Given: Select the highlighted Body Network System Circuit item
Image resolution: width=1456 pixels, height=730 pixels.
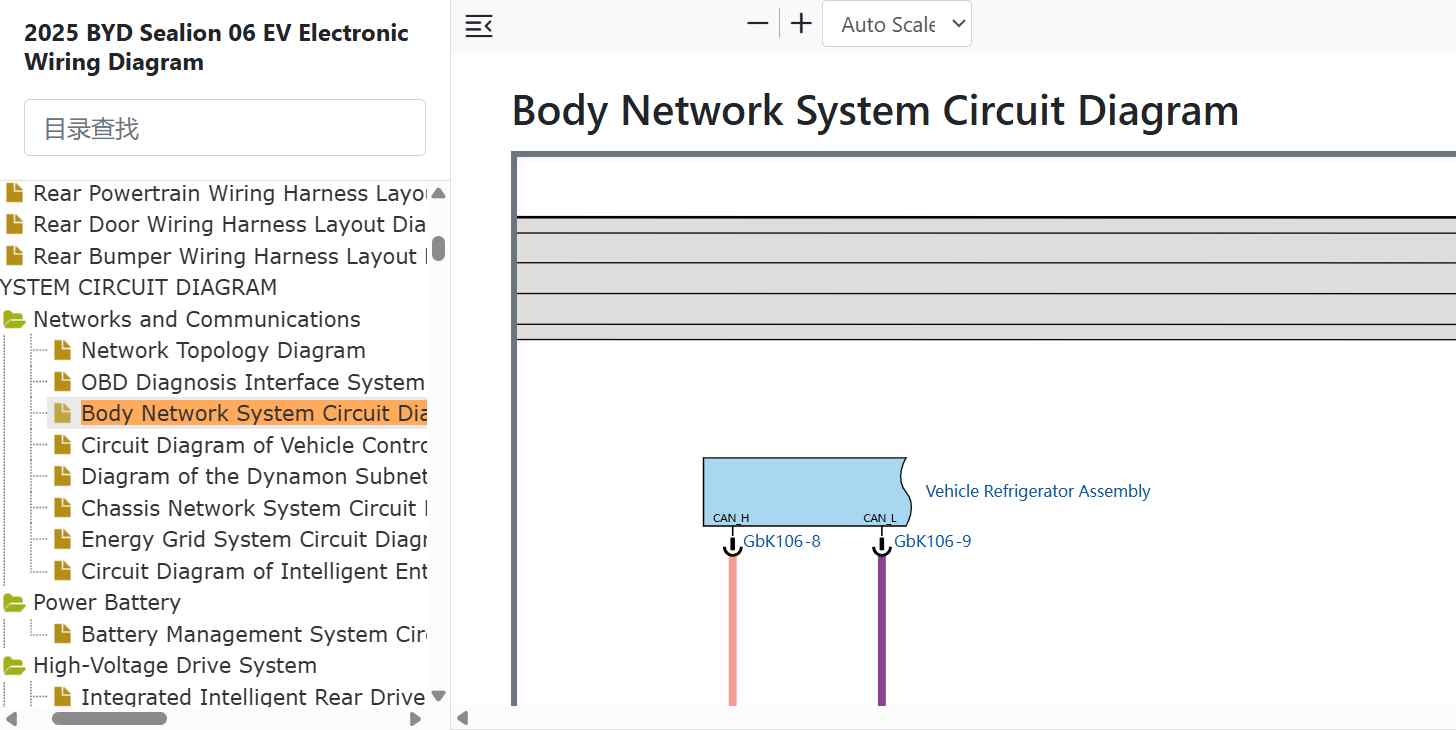Looking at the screenshot, I should pos(254,413).
